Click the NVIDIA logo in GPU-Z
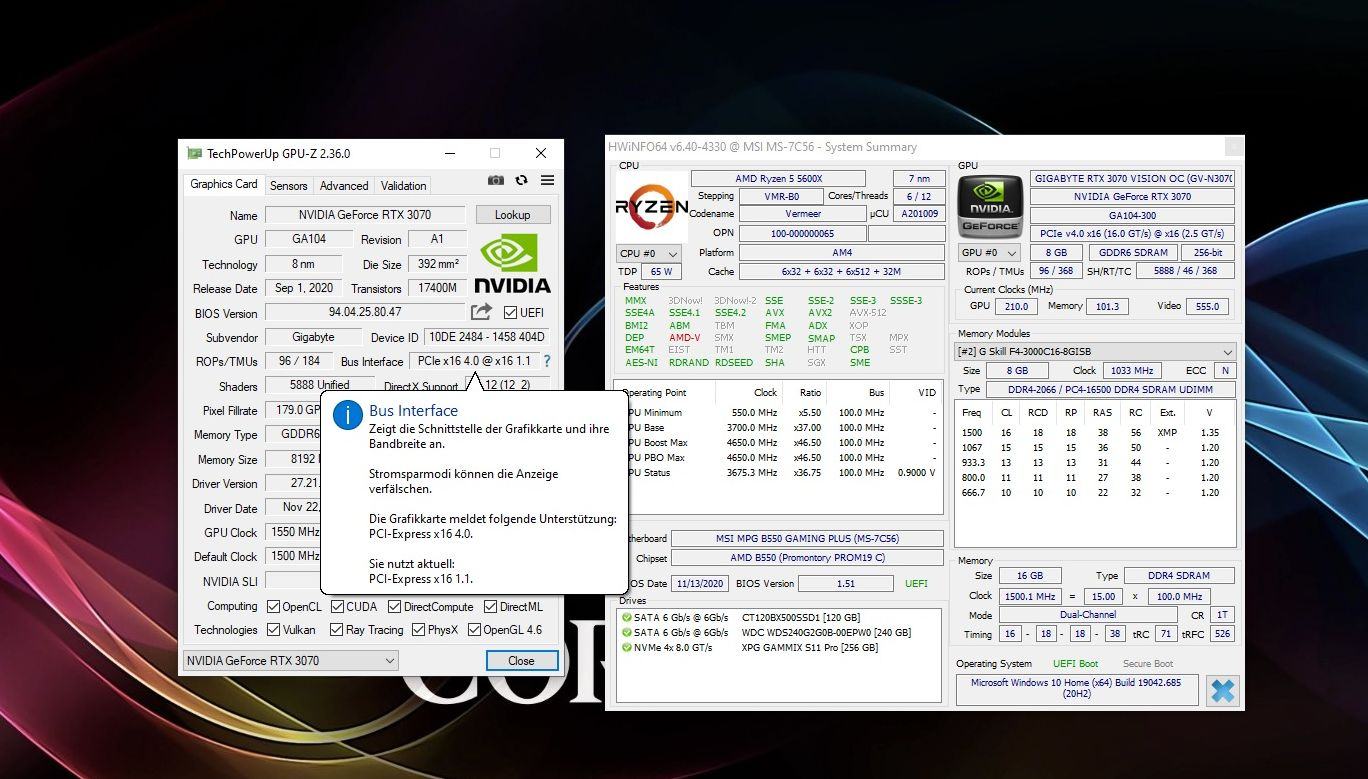 click(x=512, y=264)
